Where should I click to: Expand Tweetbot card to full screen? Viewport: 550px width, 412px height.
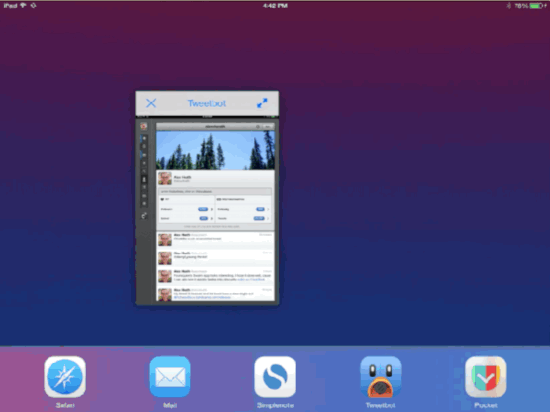pyautogui.click(x=262, y=103)
